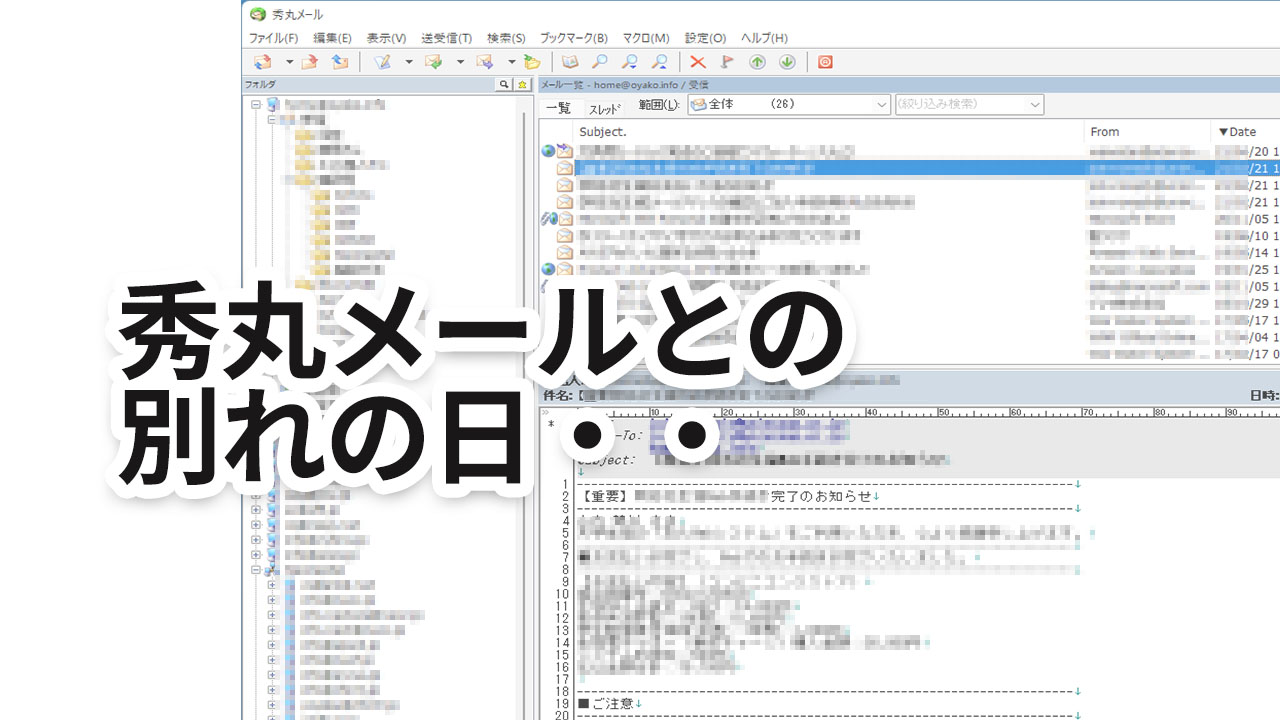Click the folder pane star favorites icon

coord(522,85)
